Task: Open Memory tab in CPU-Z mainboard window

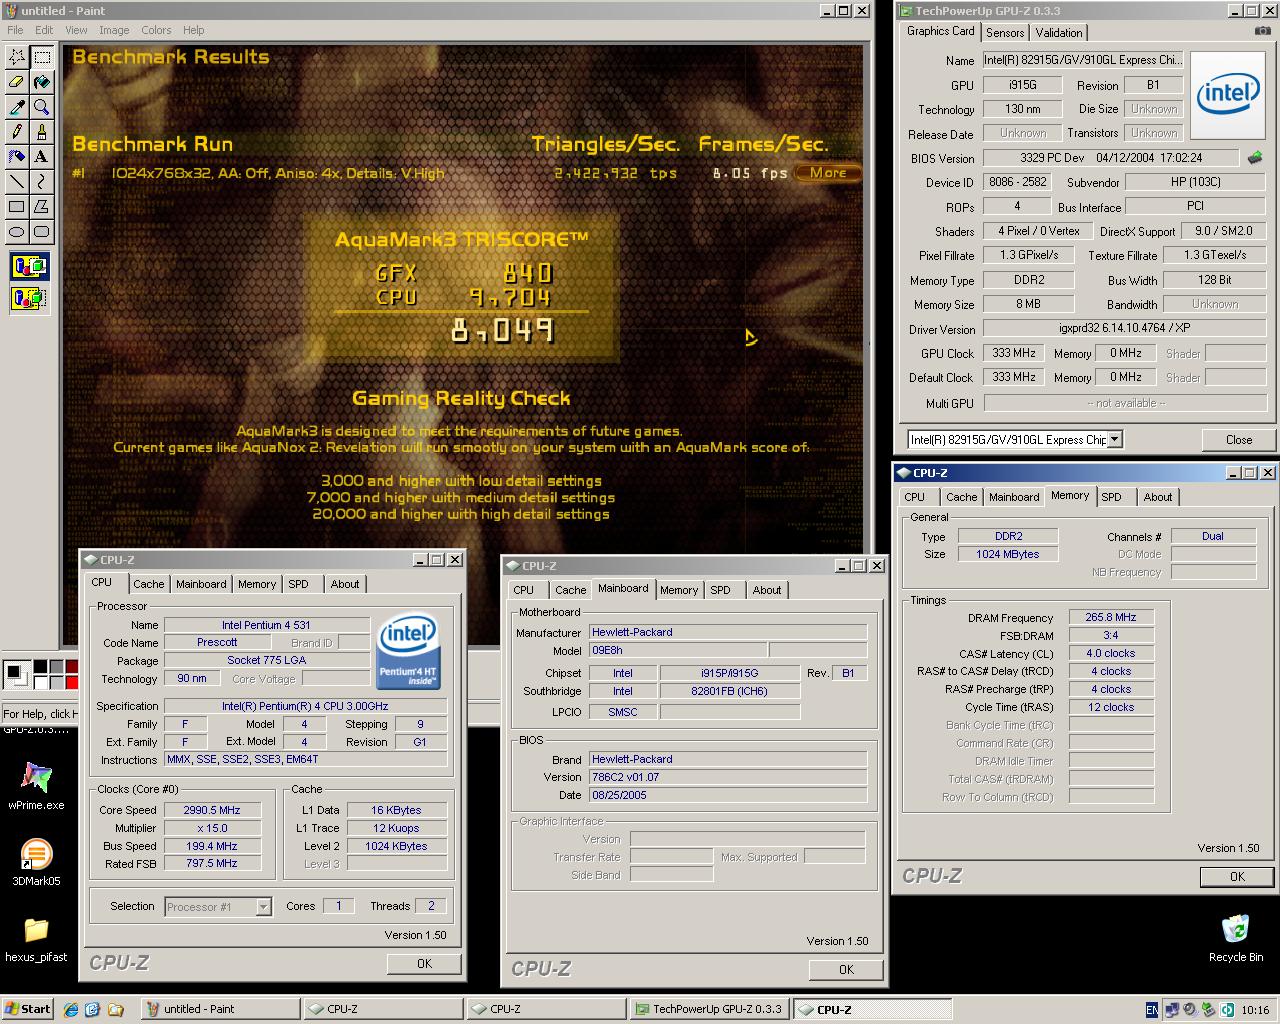Action: click(x=679, y=590)
